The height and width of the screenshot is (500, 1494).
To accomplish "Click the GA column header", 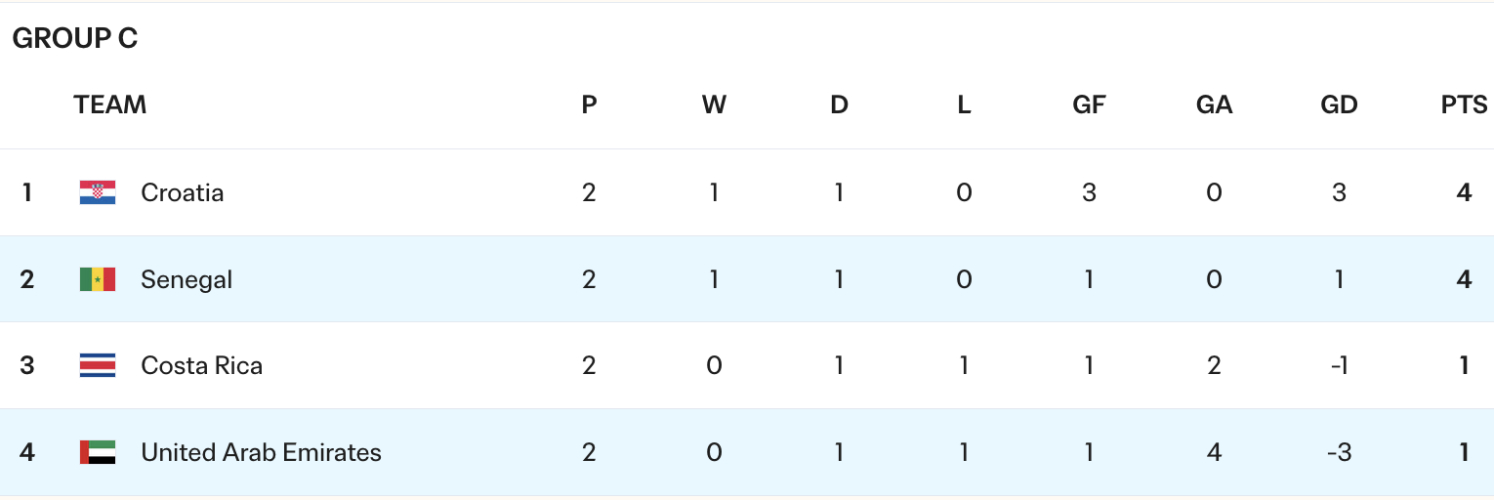I will [x=1214, y=105].
